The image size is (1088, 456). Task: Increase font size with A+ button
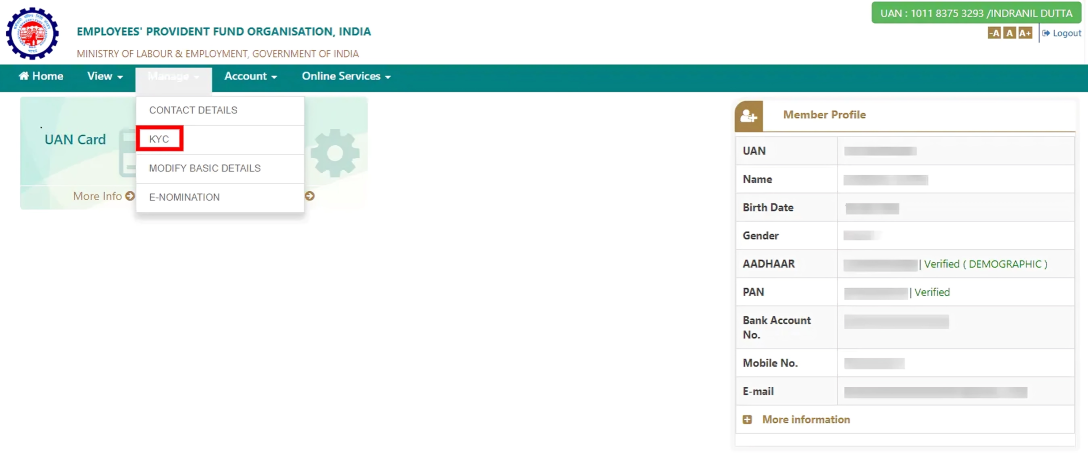(1026, 33)
